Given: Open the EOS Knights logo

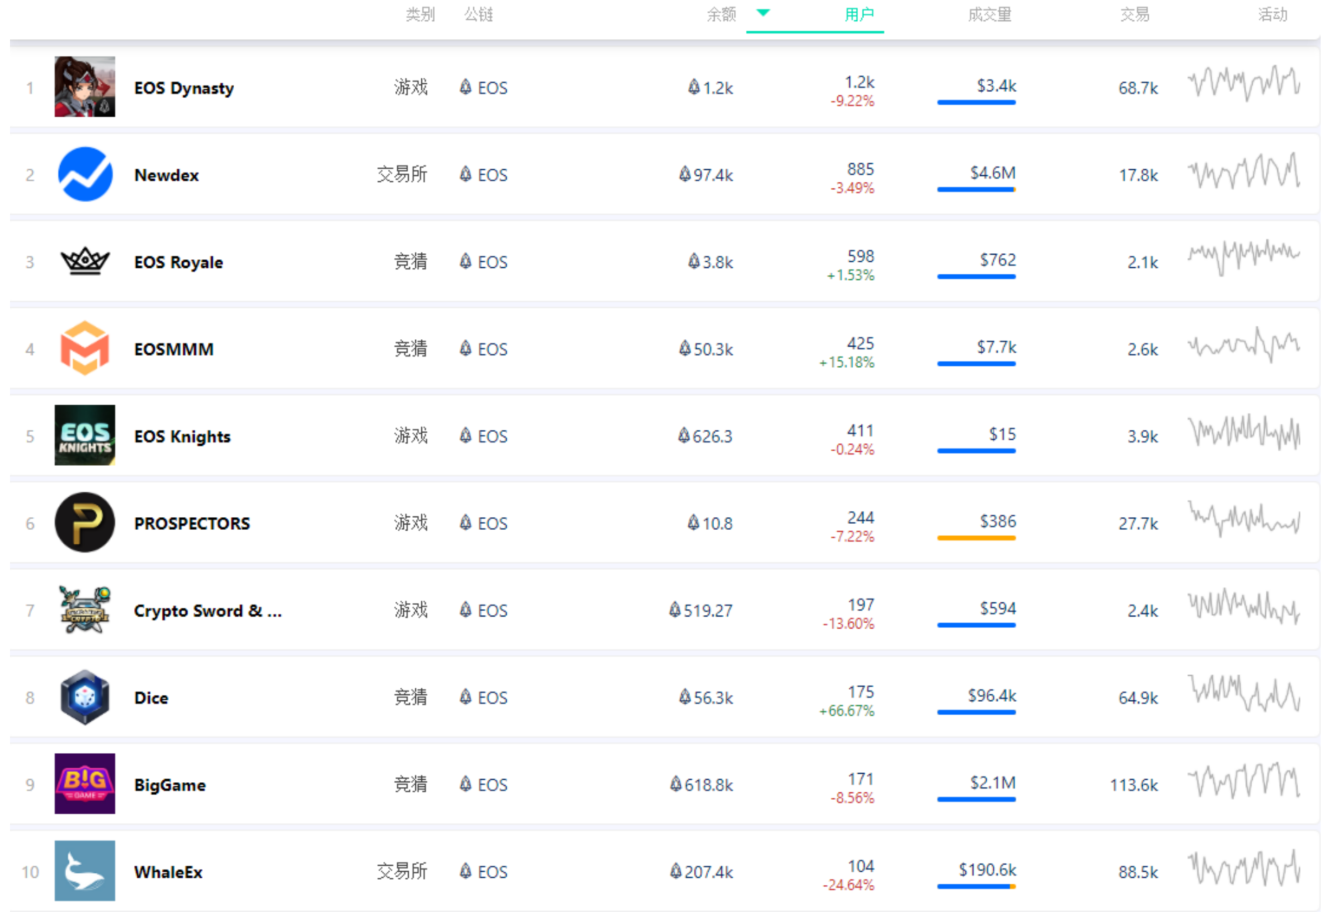Looking at the screenshot, I should pyautogui.click(x=85, y=435).
